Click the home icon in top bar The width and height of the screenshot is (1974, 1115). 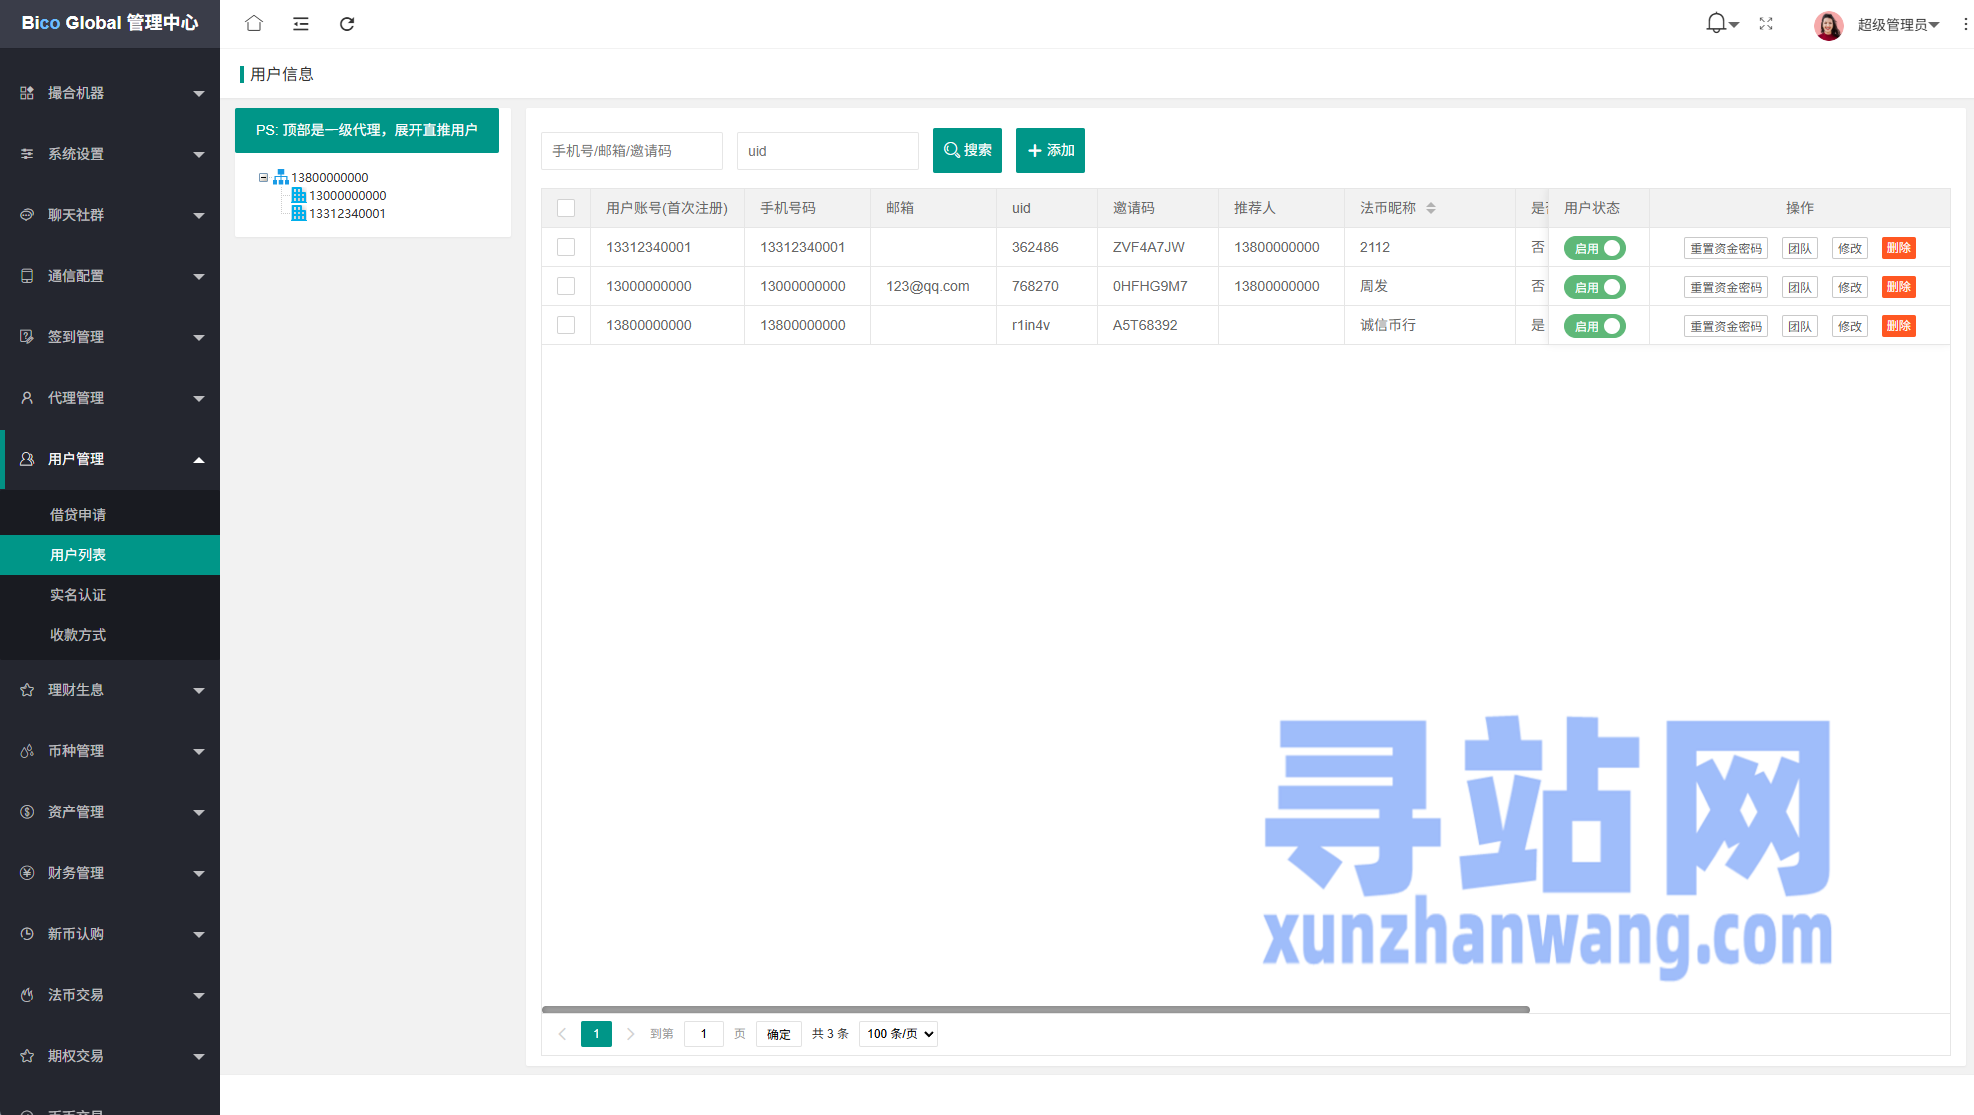(254, 23)
